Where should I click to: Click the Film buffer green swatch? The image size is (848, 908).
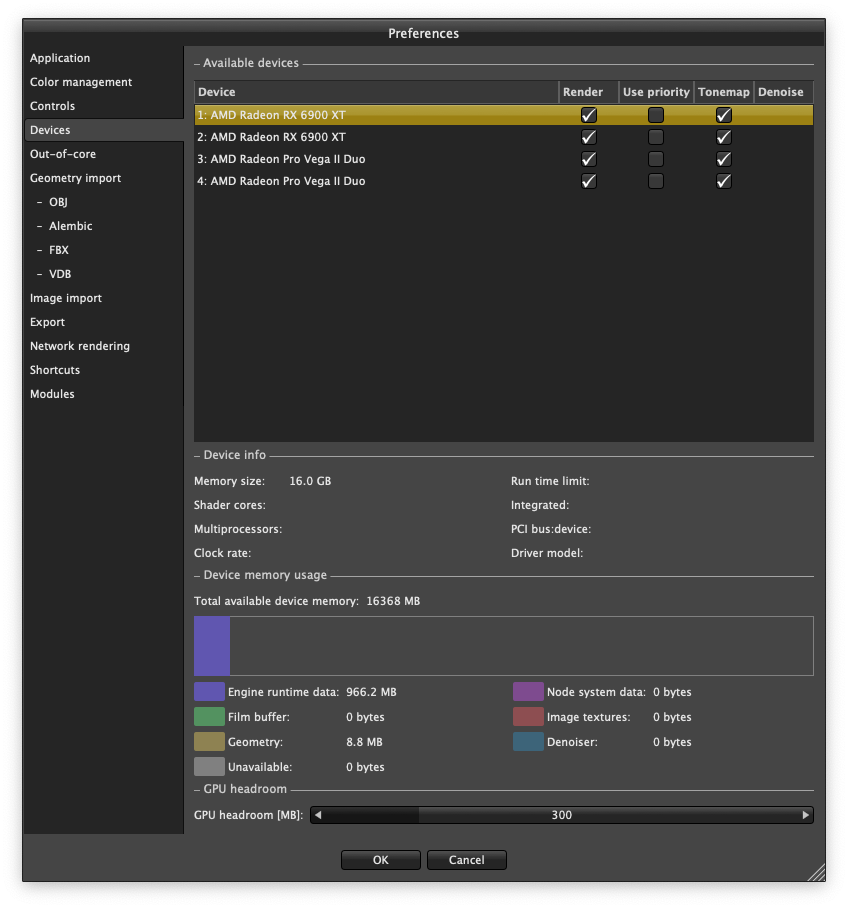click(x=209, y=717)
